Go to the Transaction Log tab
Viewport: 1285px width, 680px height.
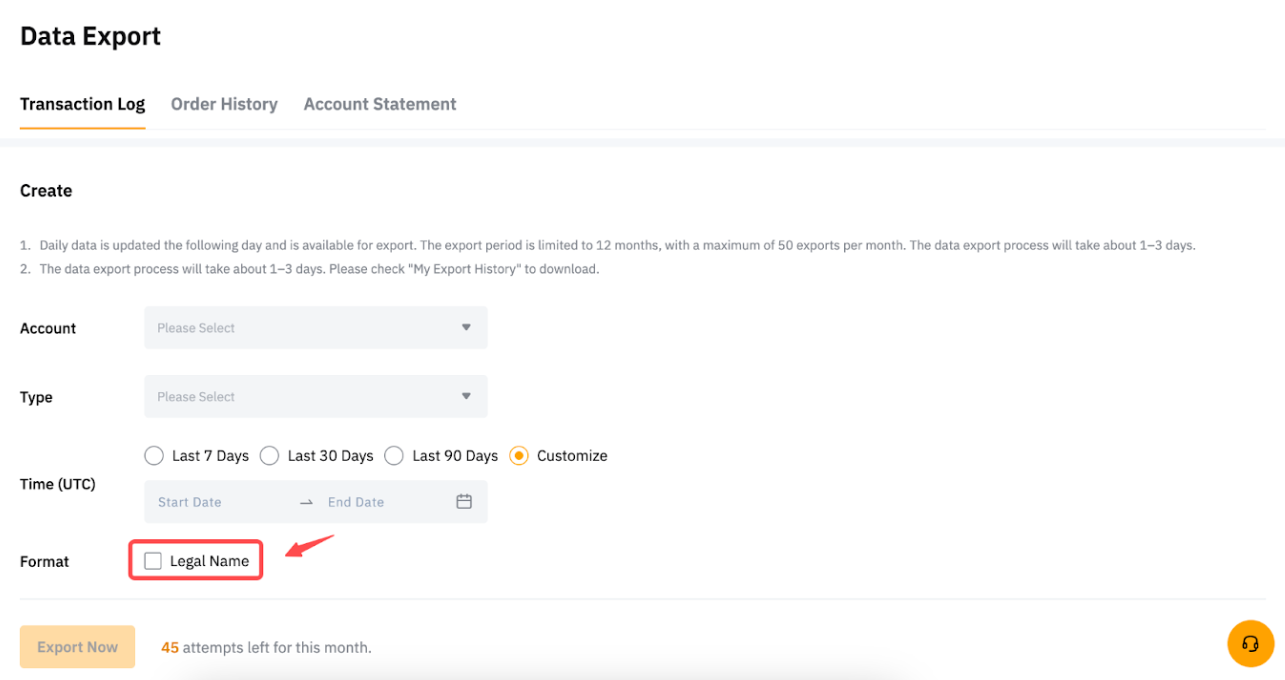[x=82, y=104]
